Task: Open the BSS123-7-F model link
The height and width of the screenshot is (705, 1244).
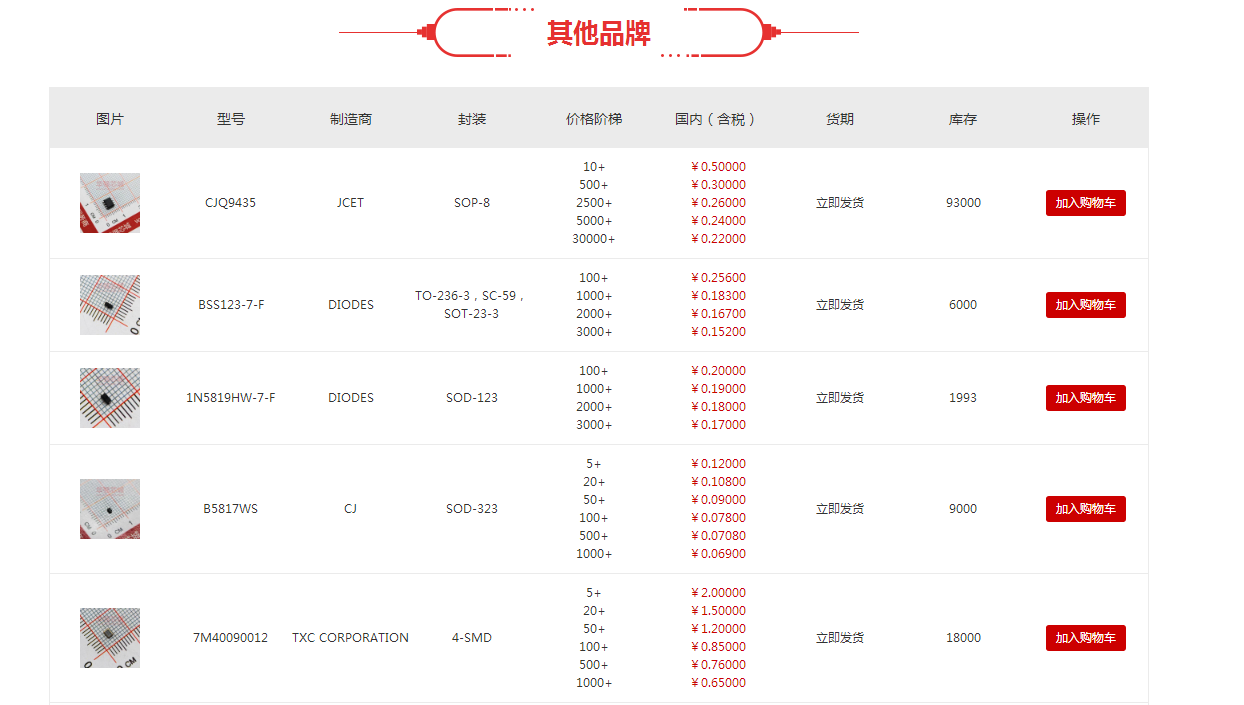Action: click(x=231, y=305)
